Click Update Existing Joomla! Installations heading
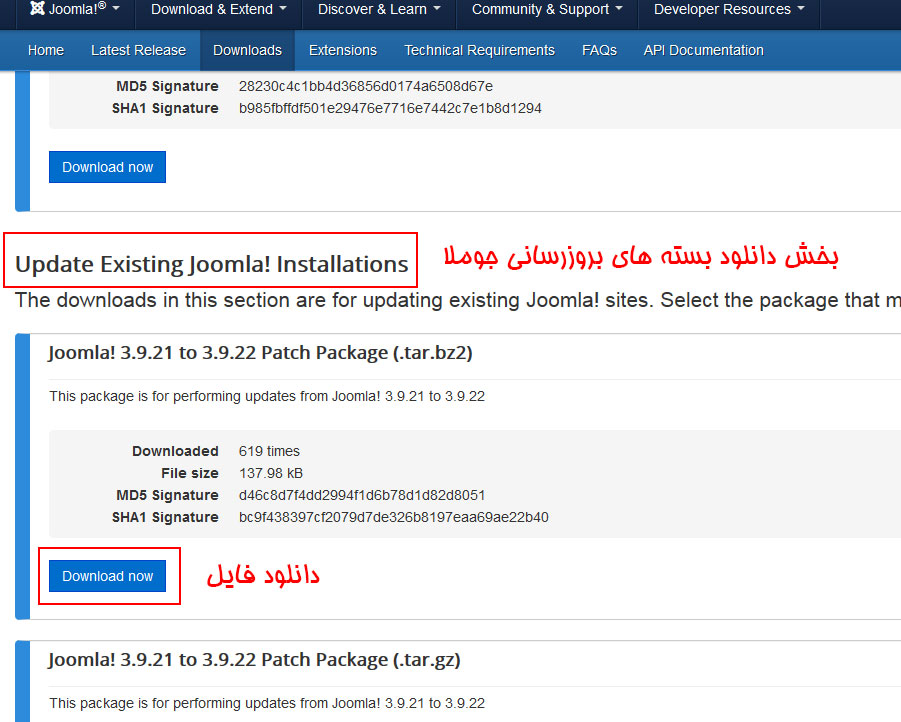901x722 pixels. [x=211, y=264]
